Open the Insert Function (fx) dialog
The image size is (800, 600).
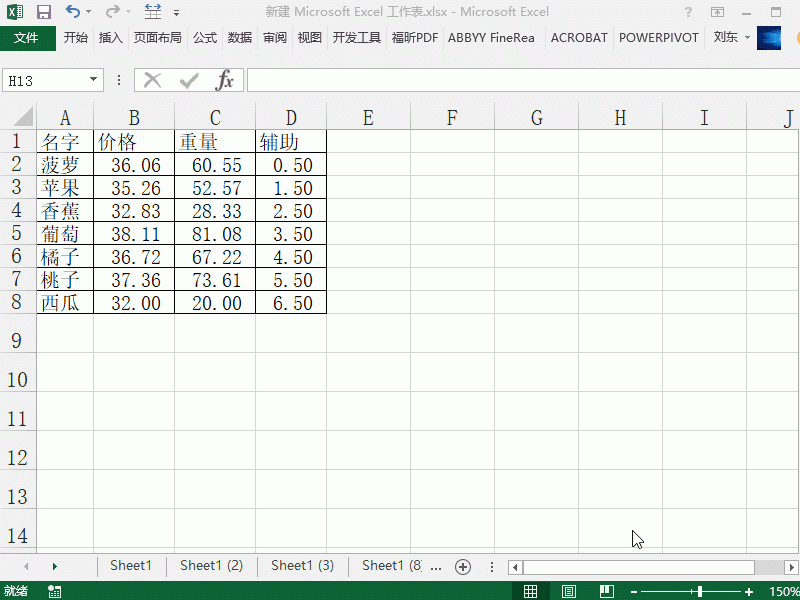click(x=226, y=80)
